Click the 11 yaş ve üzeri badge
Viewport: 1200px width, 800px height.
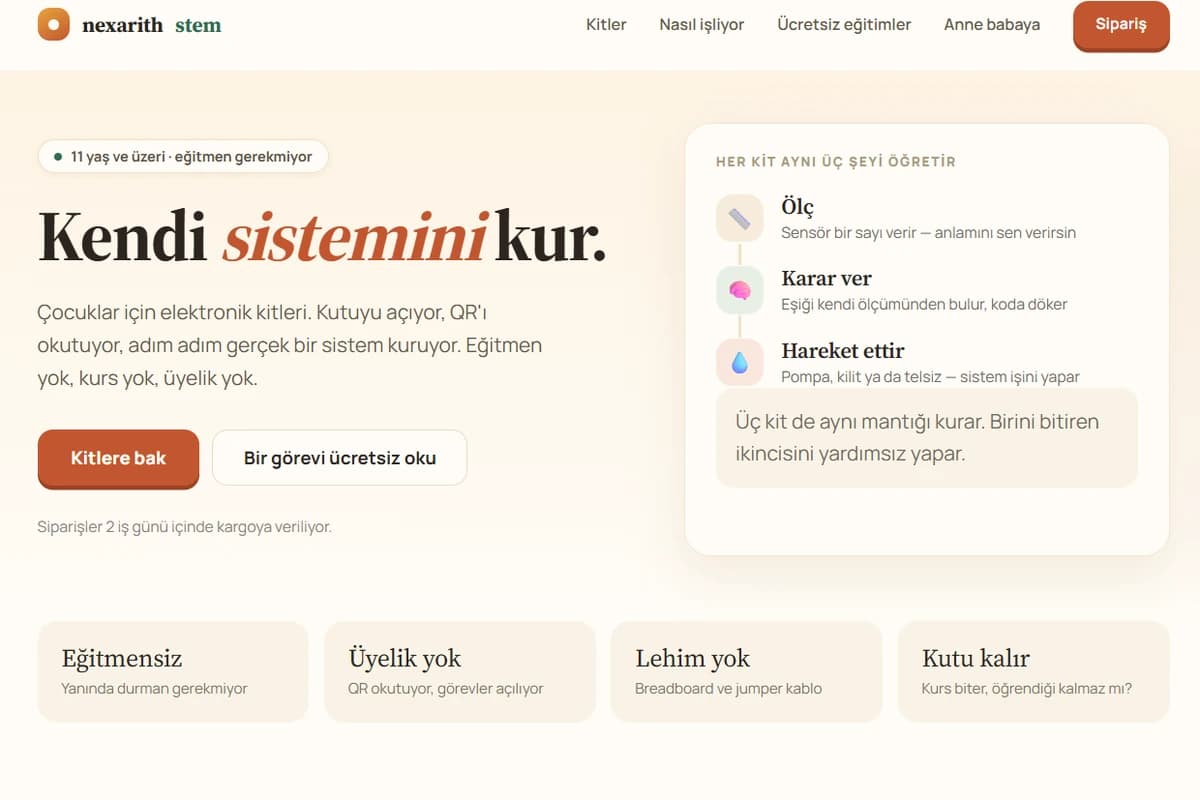click(183, 157)
